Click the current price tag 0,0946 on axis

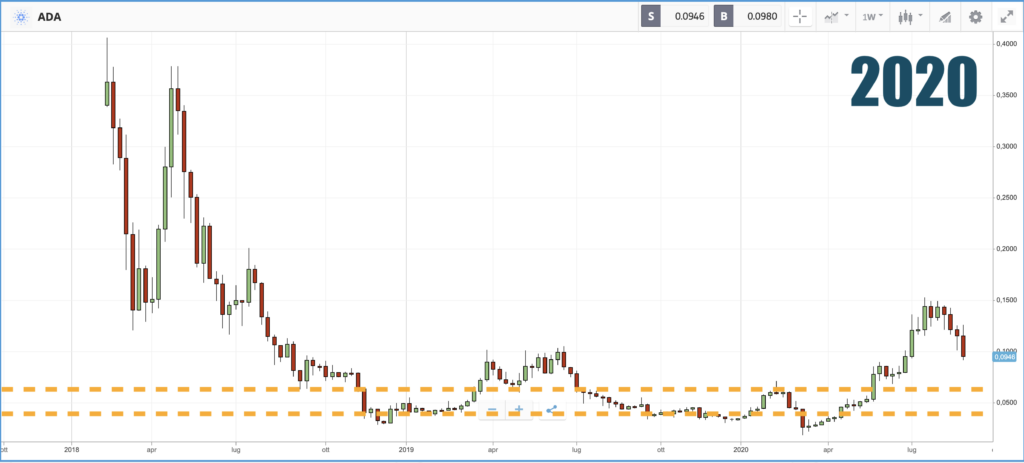coord(1004,357)
